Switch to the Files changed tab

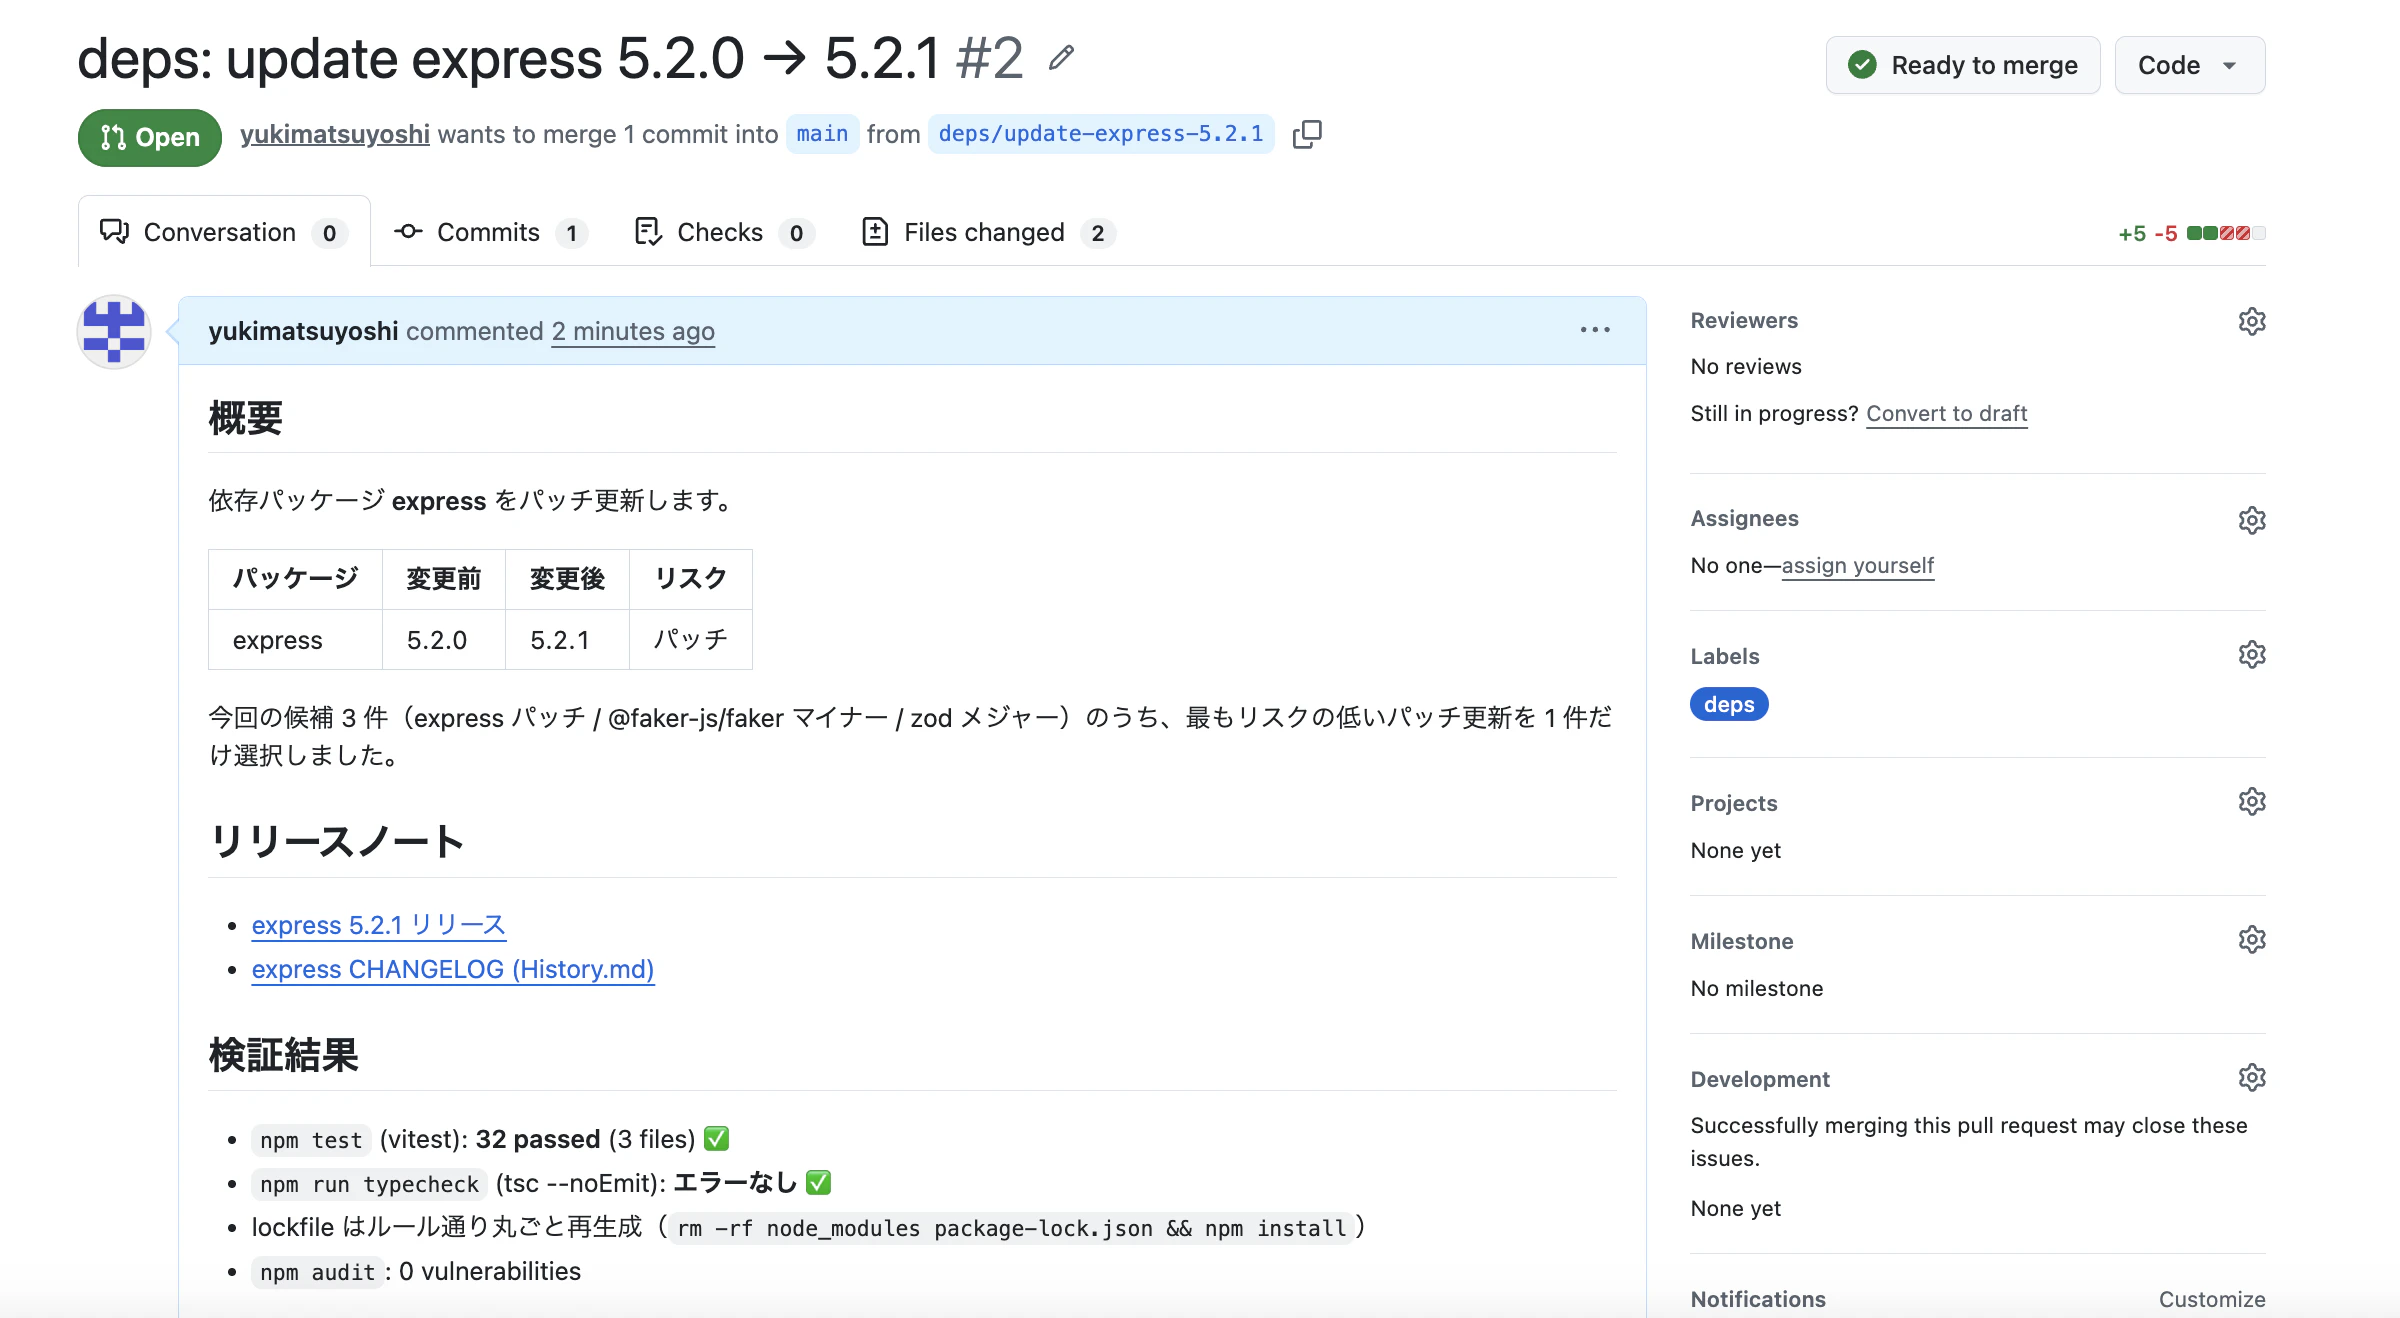988,232
